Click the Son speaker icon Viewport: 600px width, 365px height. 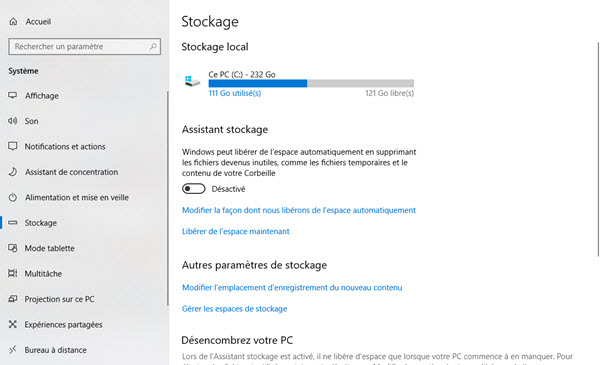13,121
